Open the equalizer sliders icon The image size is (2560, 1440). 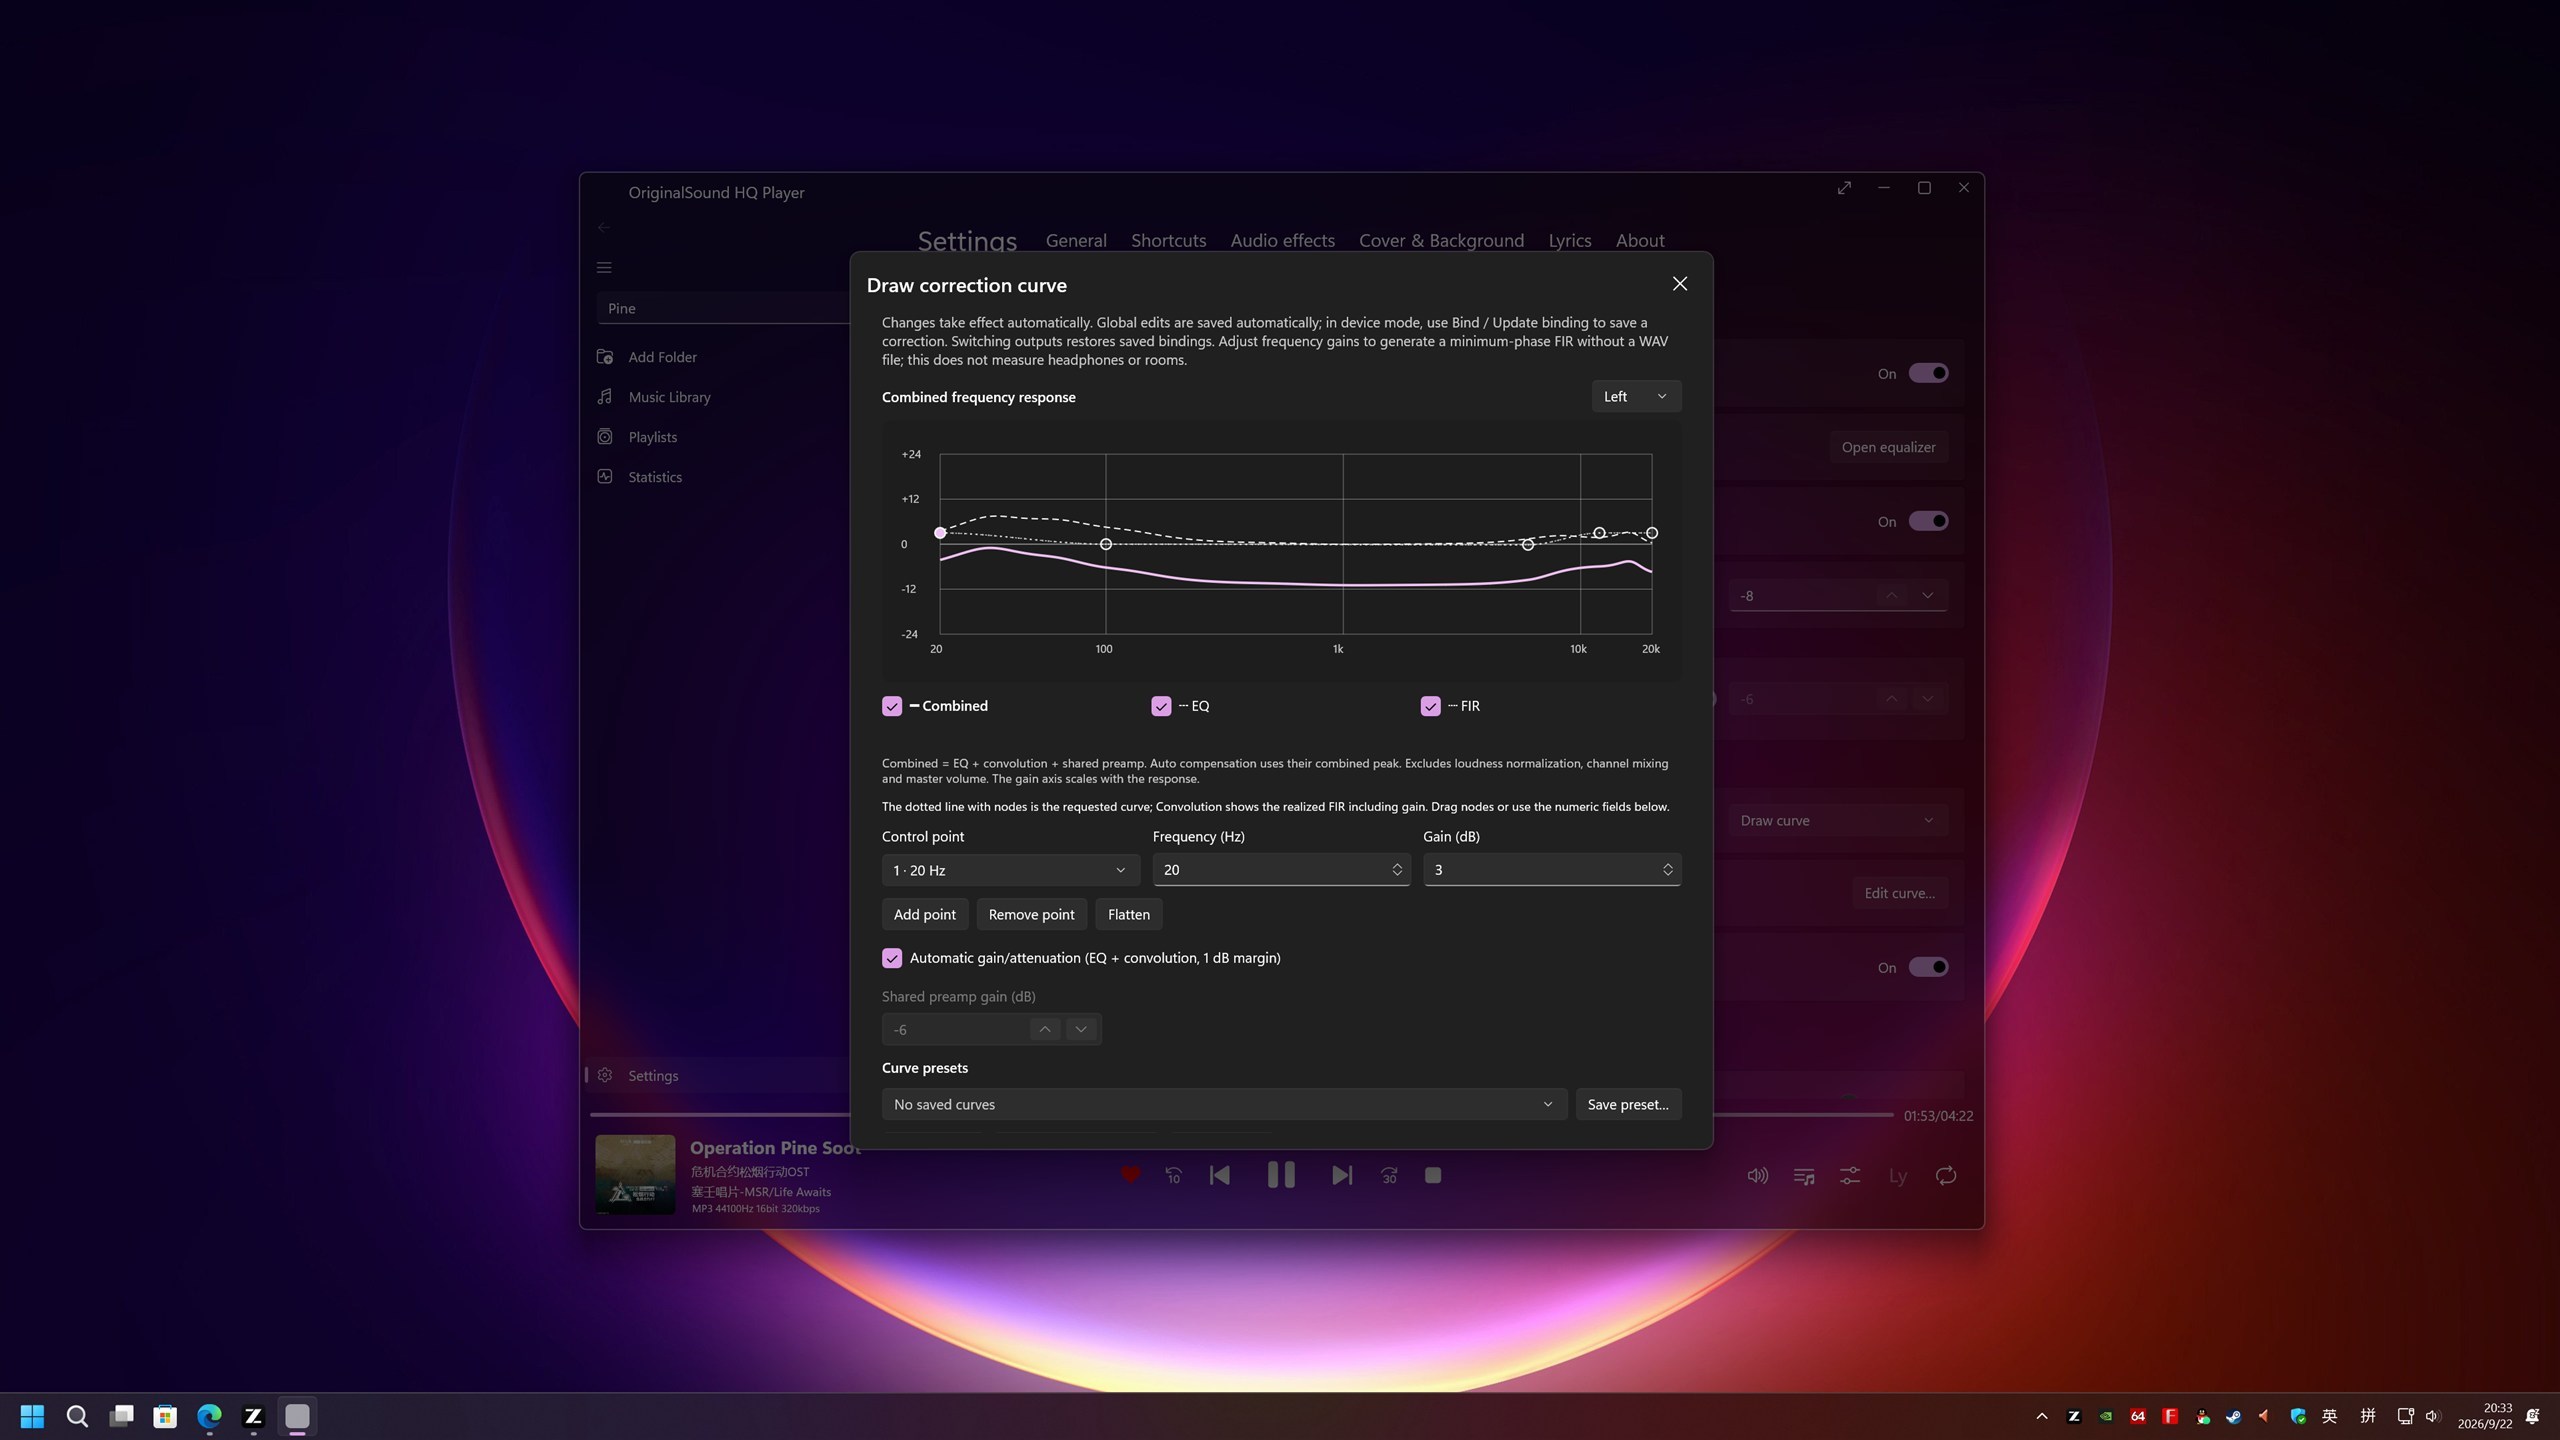pos(1850,1176)
